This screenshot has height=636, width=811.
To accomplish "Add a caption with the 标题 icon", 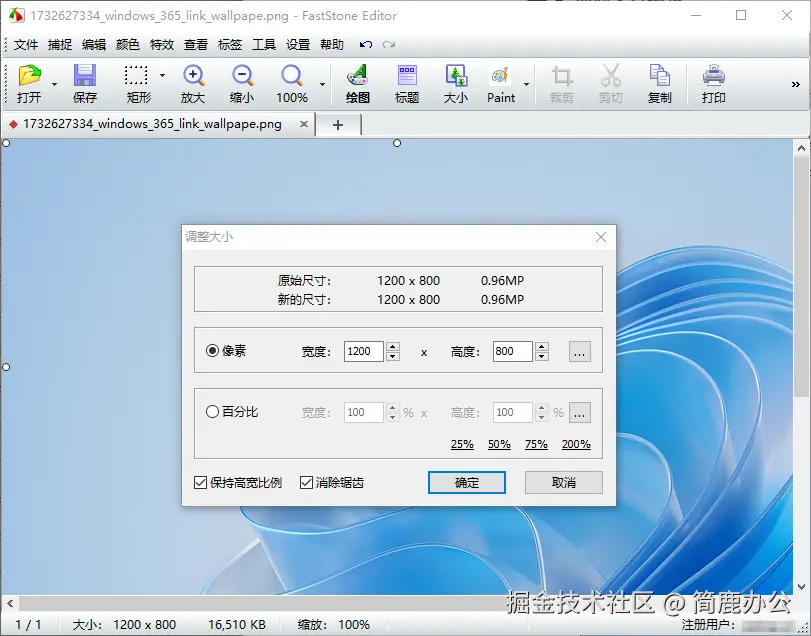I will 407,83.
